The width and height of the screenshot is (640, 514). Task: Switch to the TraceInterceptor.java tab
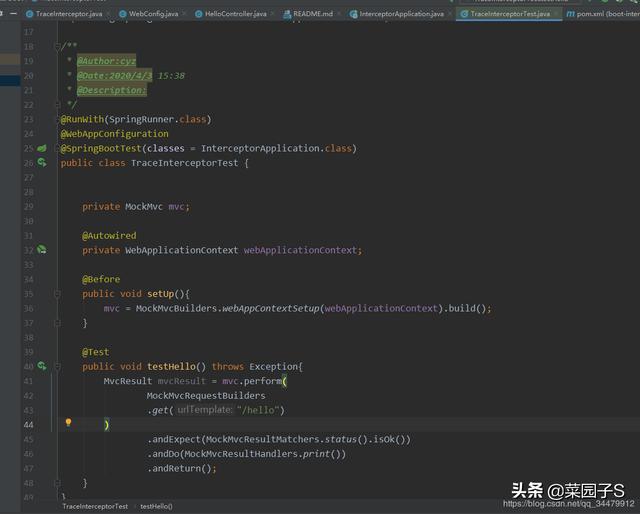pyautogui.click(x=68, y=14)
